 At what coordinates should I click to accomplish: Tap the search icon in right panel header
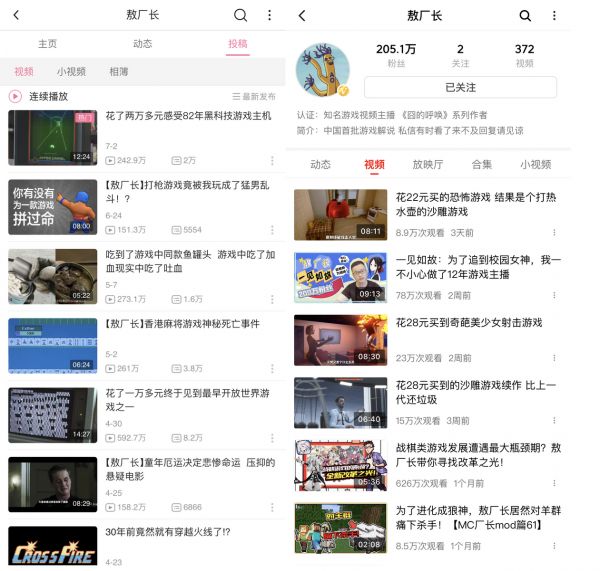525,15
